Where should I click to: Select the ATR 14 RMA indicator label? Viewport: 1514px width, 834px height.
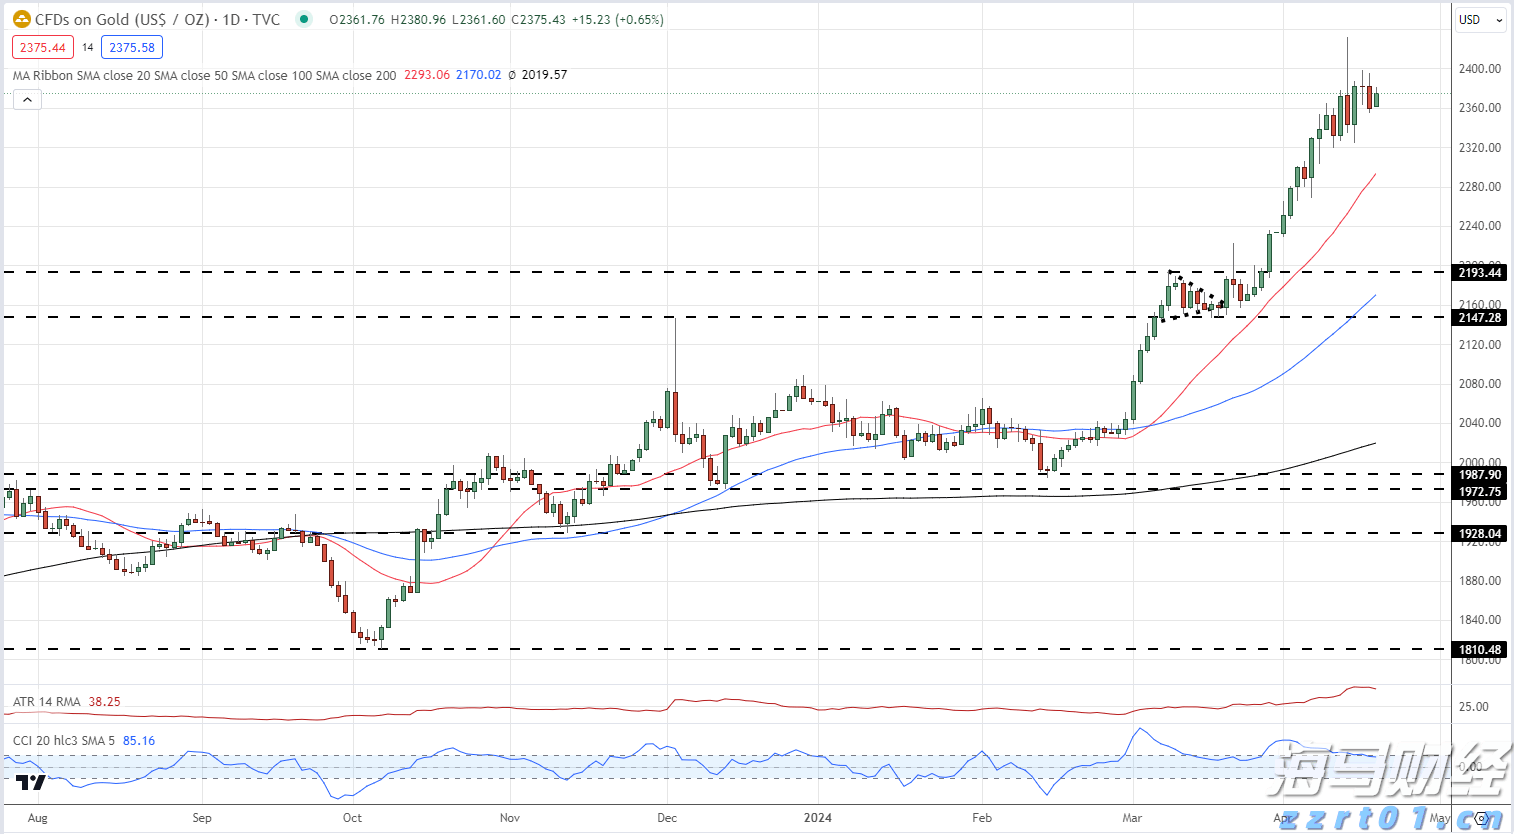[x=47, y=702]
